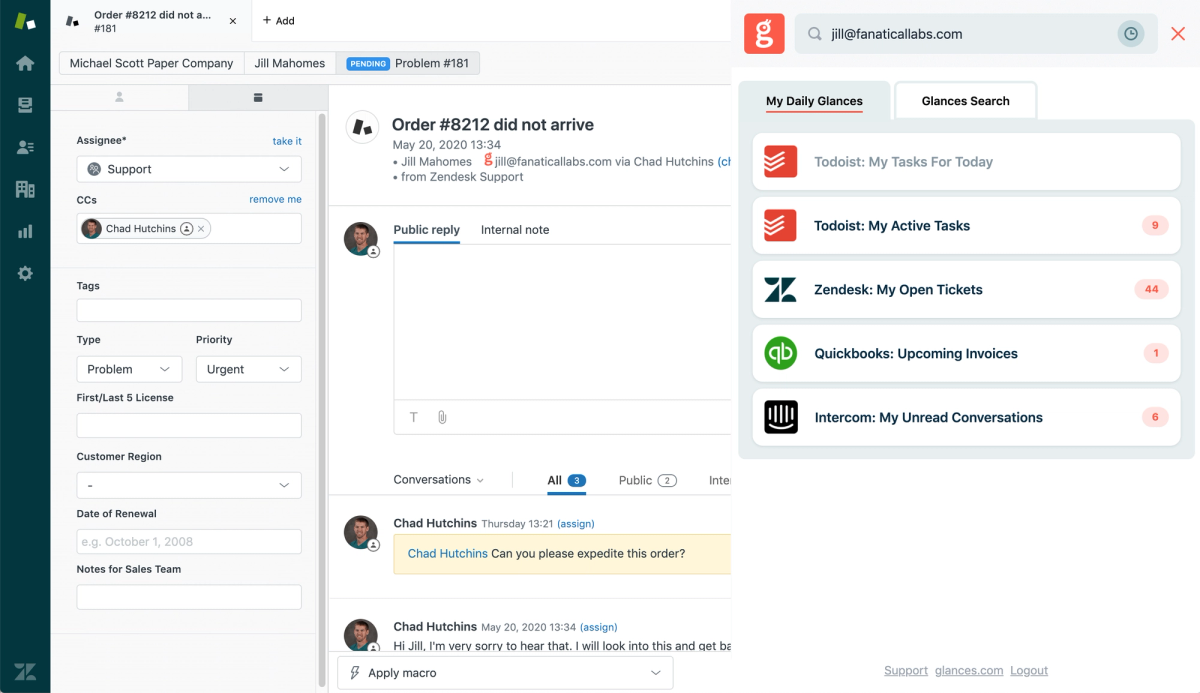Click the remove me link
Screen dimensions: 1200x693
coord(275,199)
